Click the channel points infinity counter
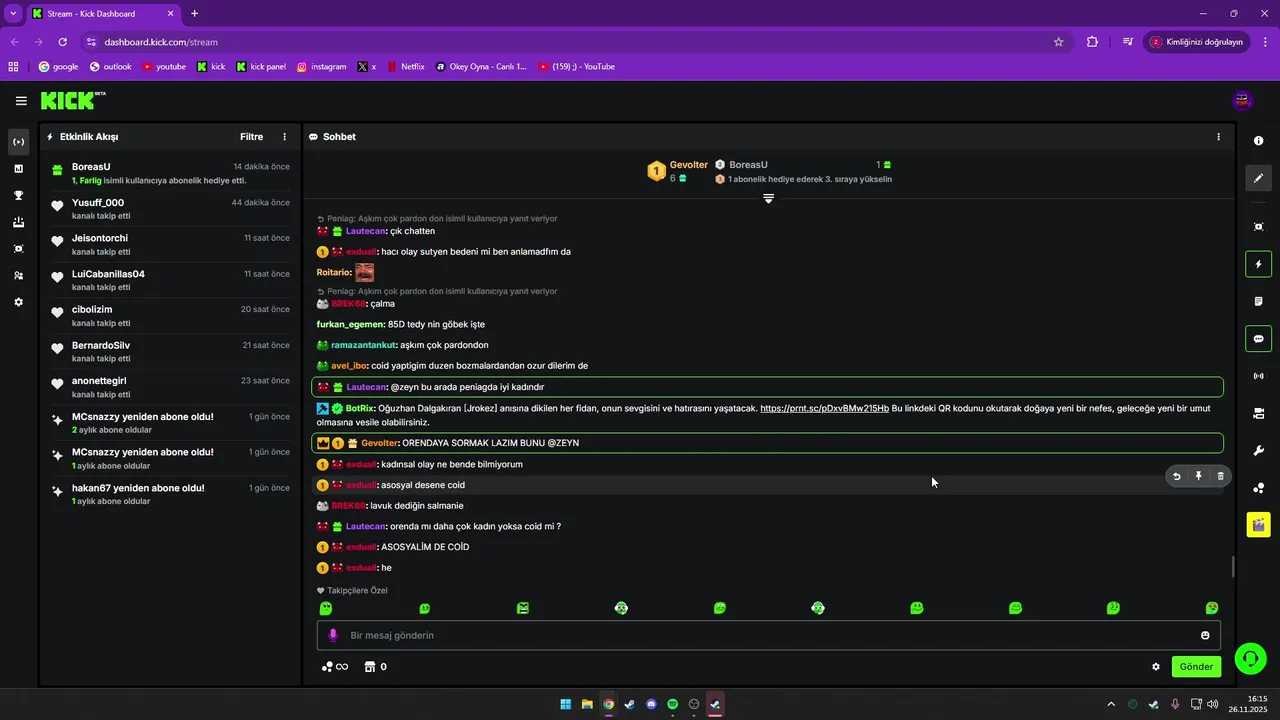Image resolution: width=1280 pixels, height=720 pixels. 335,667
